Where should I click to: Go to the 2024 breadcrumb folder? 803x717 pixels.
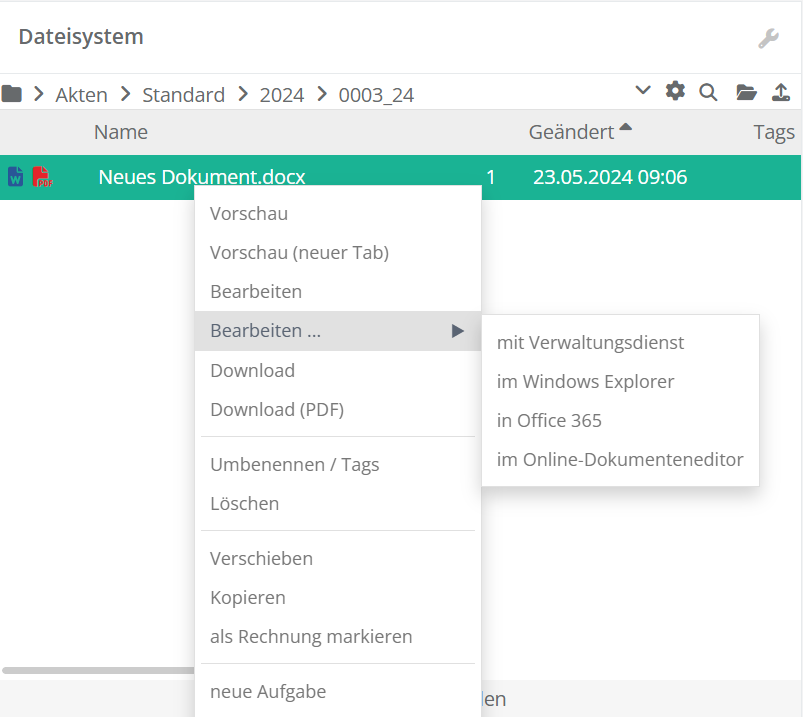pos(281,95)
